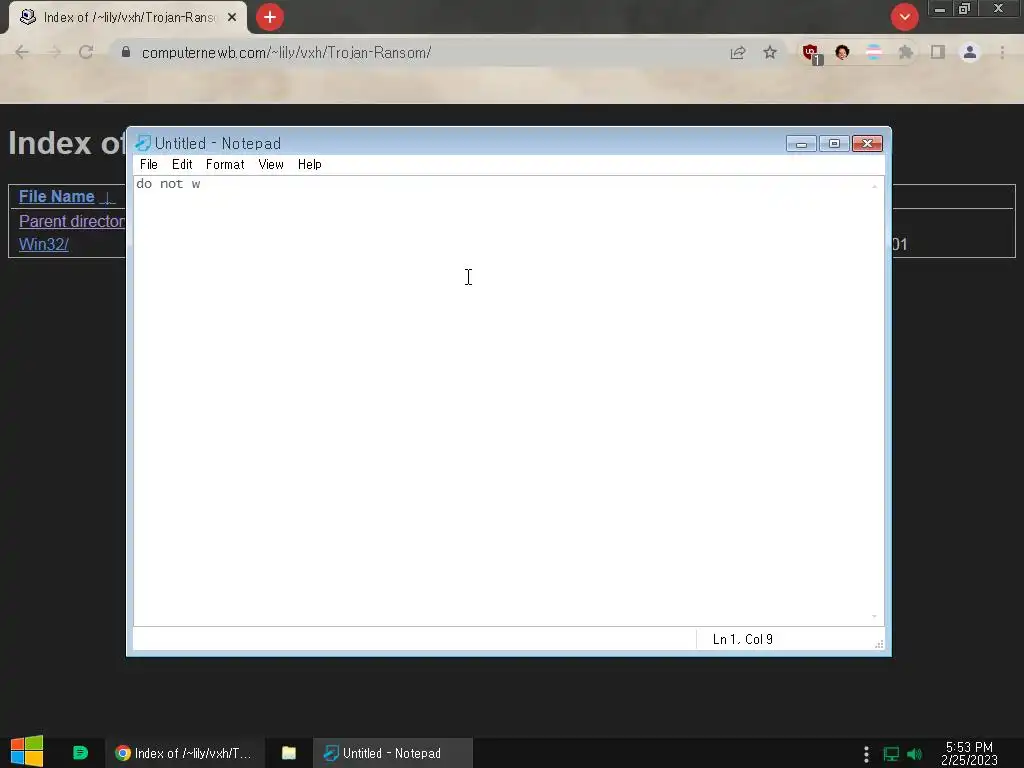Image resolution: width=1024 pixels, height=768 pixels.
Task: Open the browser profile avatar
Action: 970,52
